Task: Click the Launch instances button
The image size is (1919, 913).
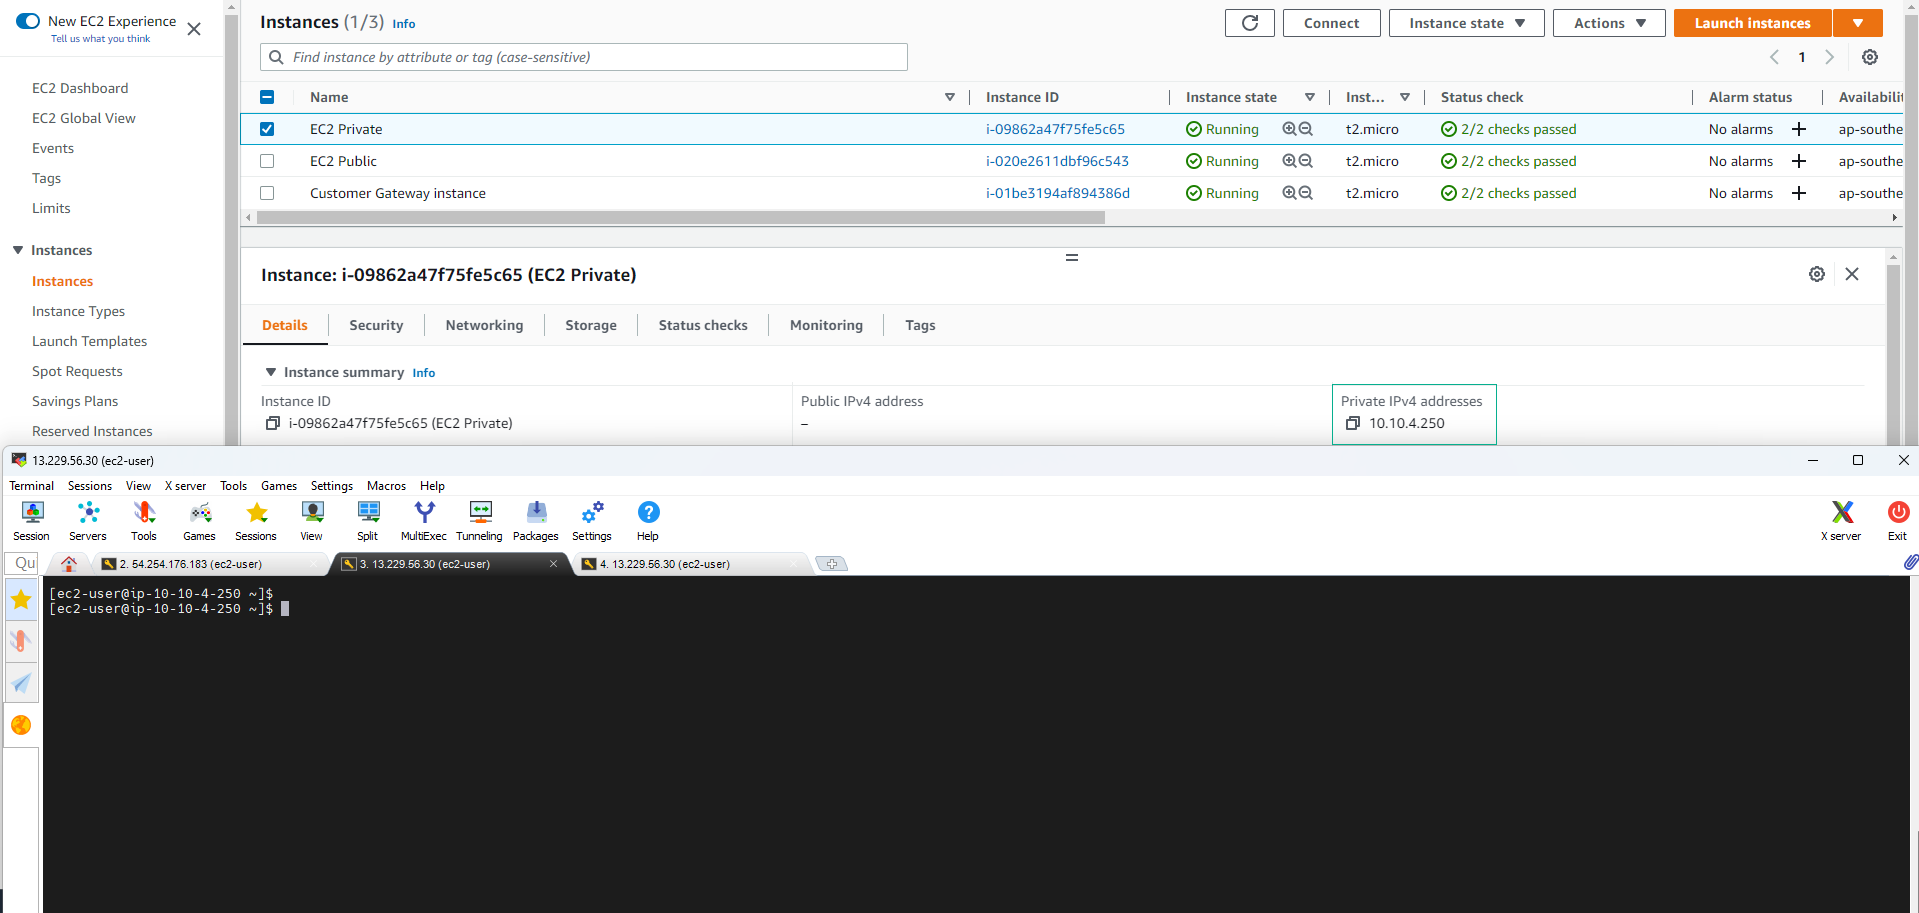Action: coord(1752,23)
